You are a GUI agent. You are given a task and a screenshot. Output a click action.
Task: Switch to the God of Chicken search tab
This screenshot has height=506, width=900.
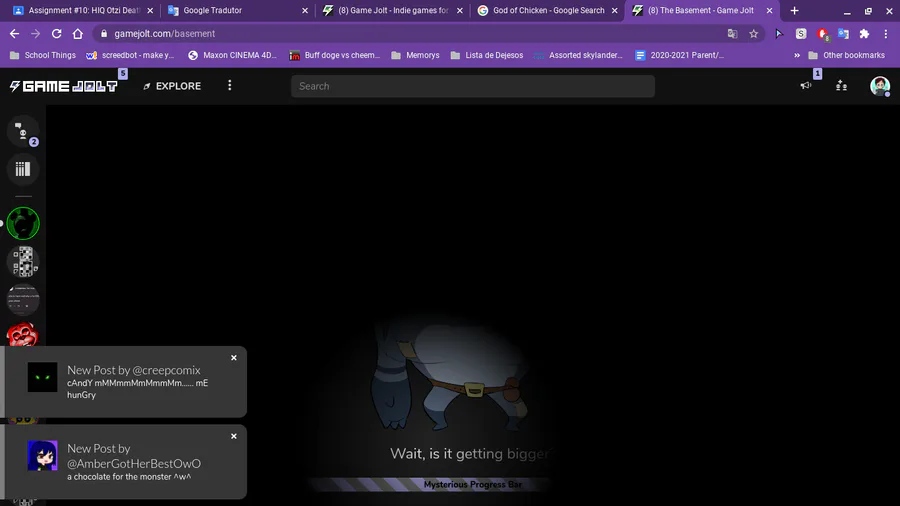point(547,10)
